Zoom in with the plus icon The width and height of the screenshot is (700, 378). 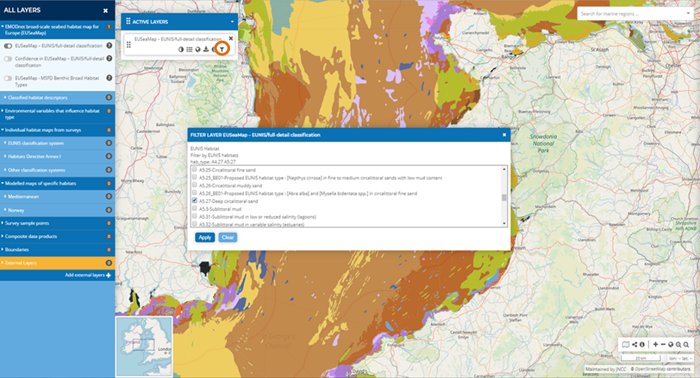(x=655, y=345)
